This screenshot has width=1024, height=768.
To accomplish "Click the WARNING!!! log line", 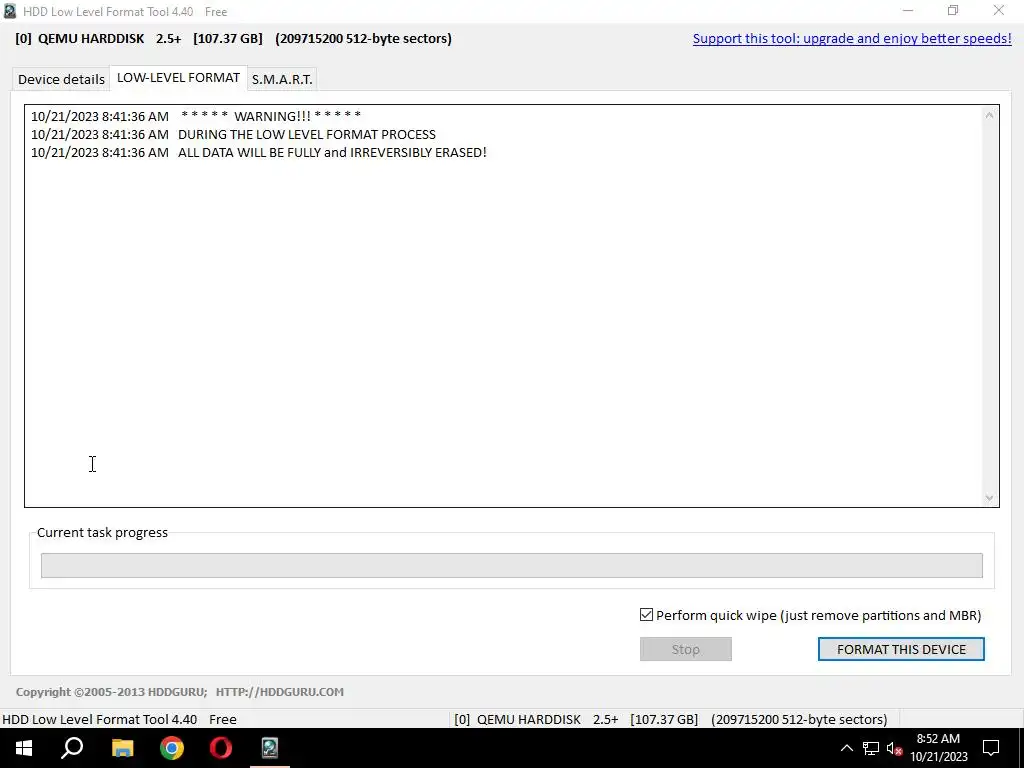I will click(196, 116).
